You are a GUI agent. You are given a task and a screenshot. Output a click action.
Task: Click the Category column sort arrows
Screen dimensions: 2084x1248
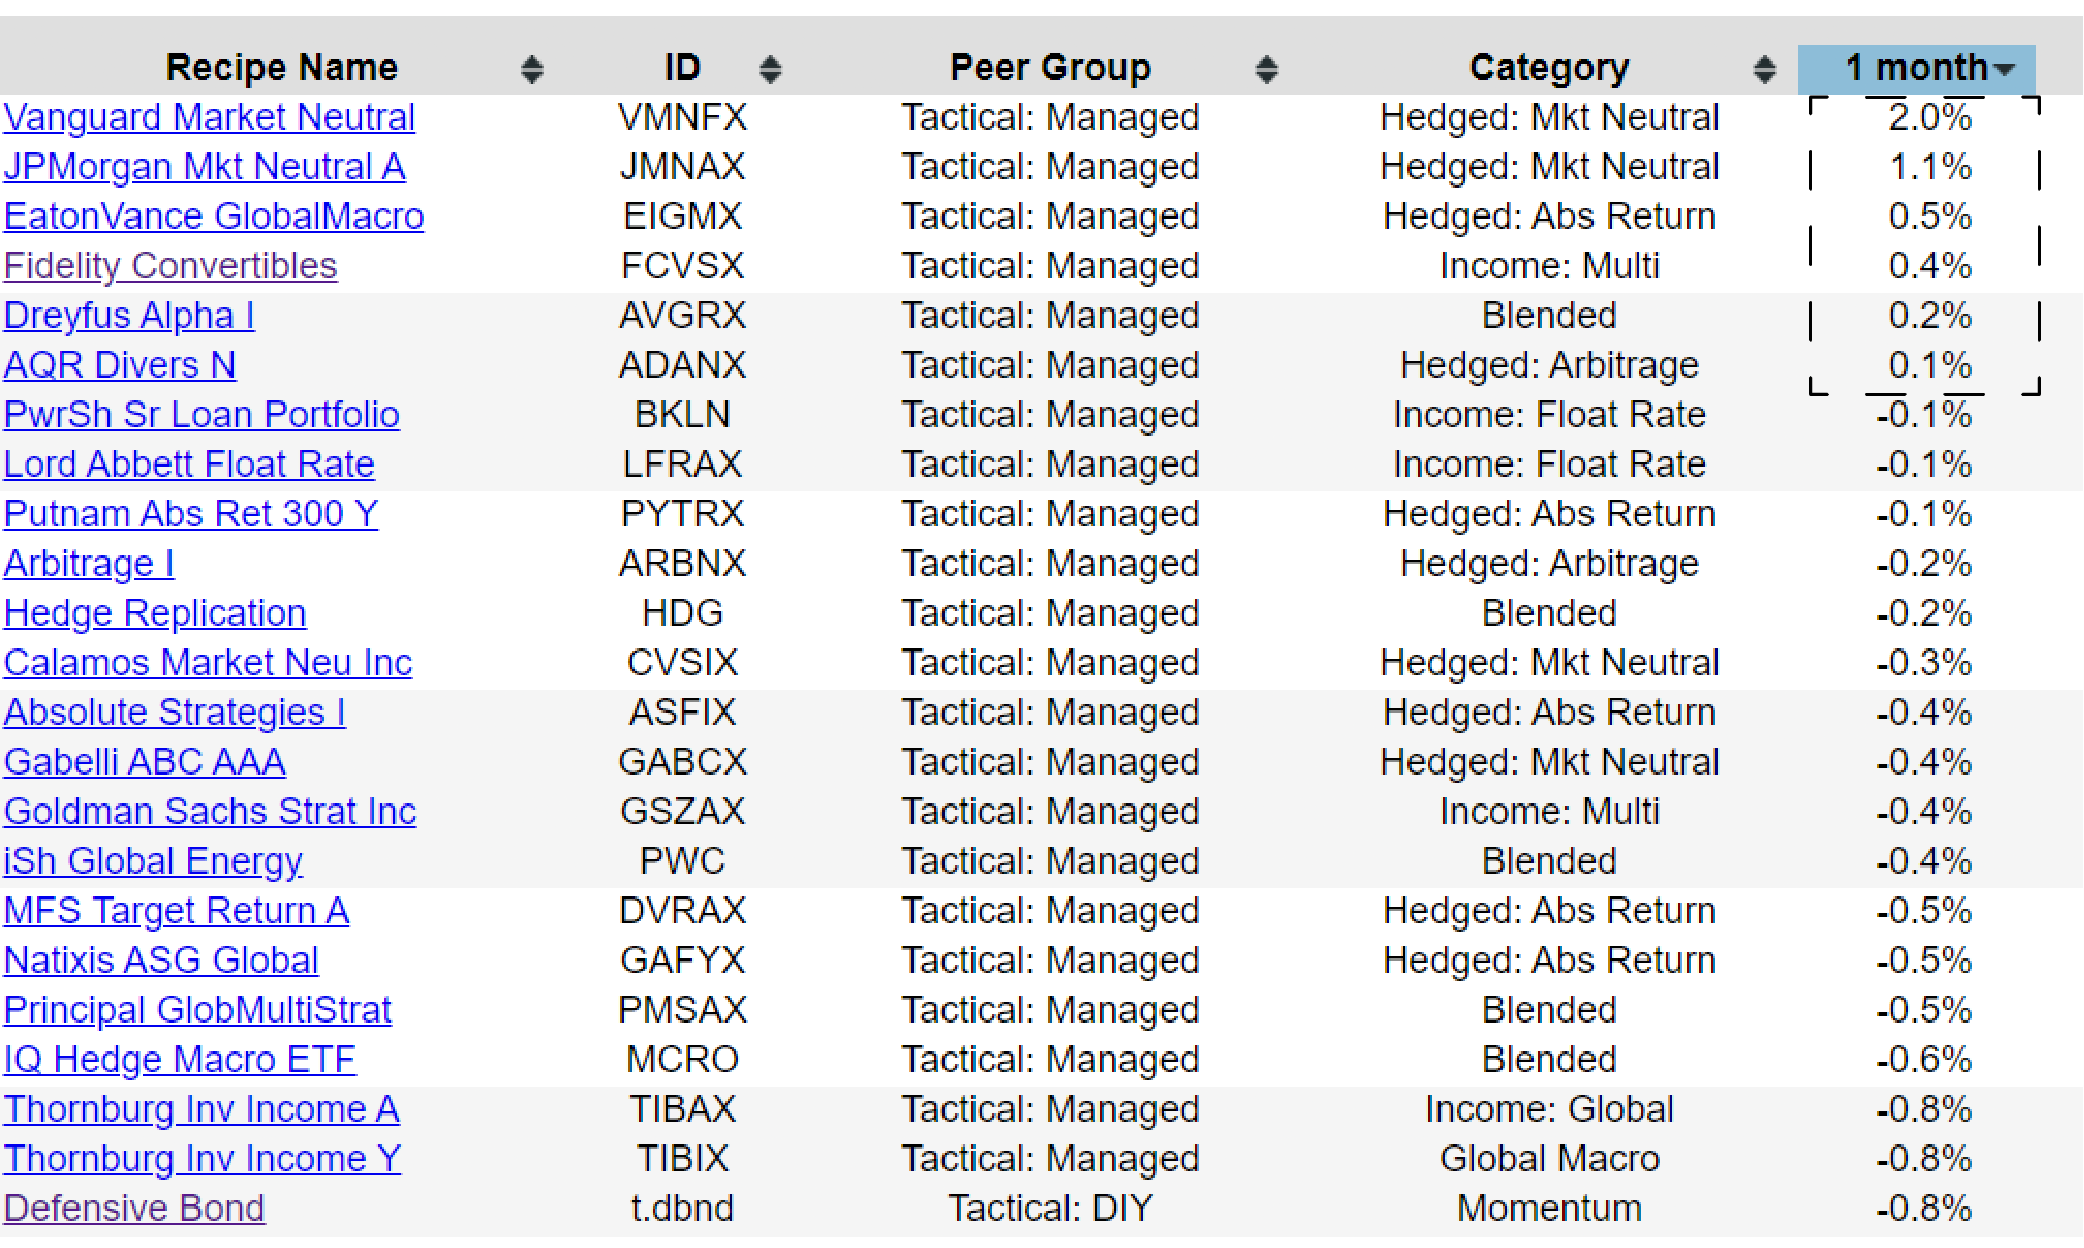tap(1765, 69)
